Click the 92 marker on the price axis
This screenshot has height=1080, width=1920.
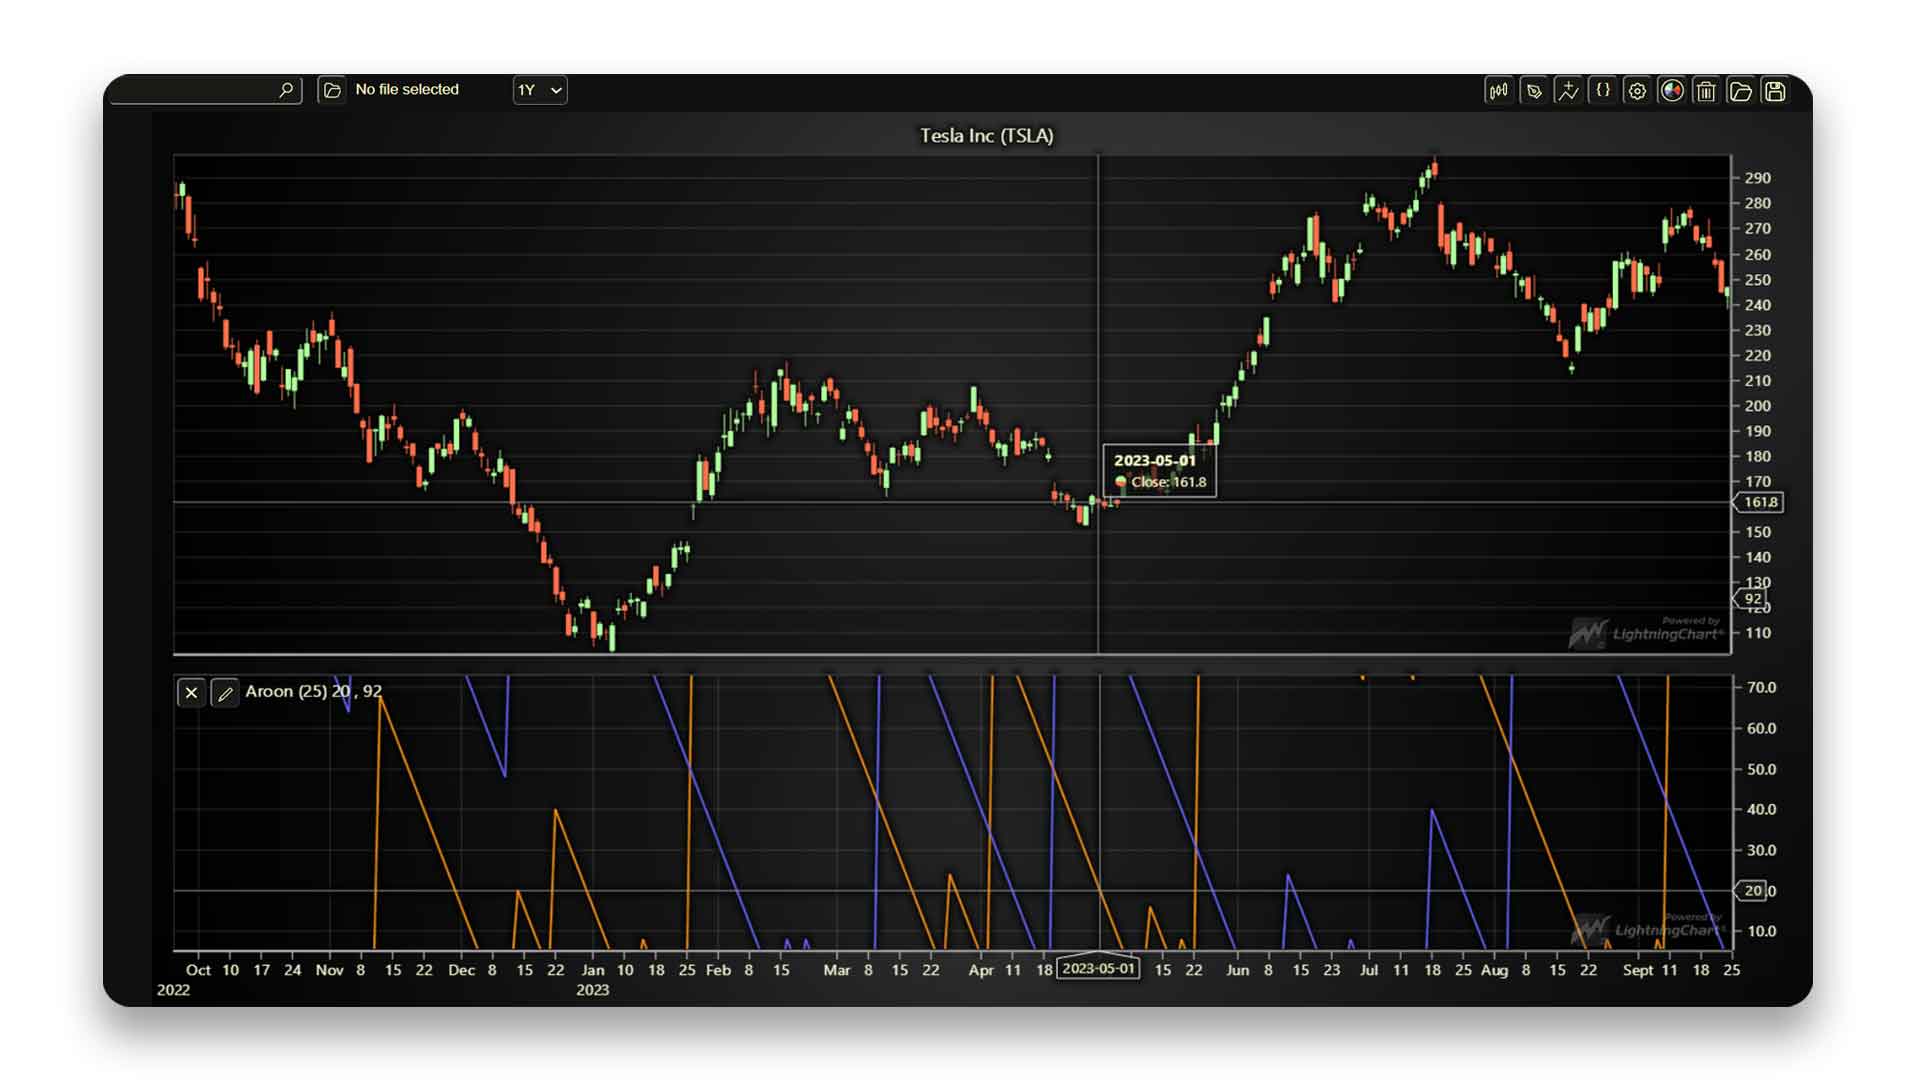pyautogui.click(x=1752, y=599)
